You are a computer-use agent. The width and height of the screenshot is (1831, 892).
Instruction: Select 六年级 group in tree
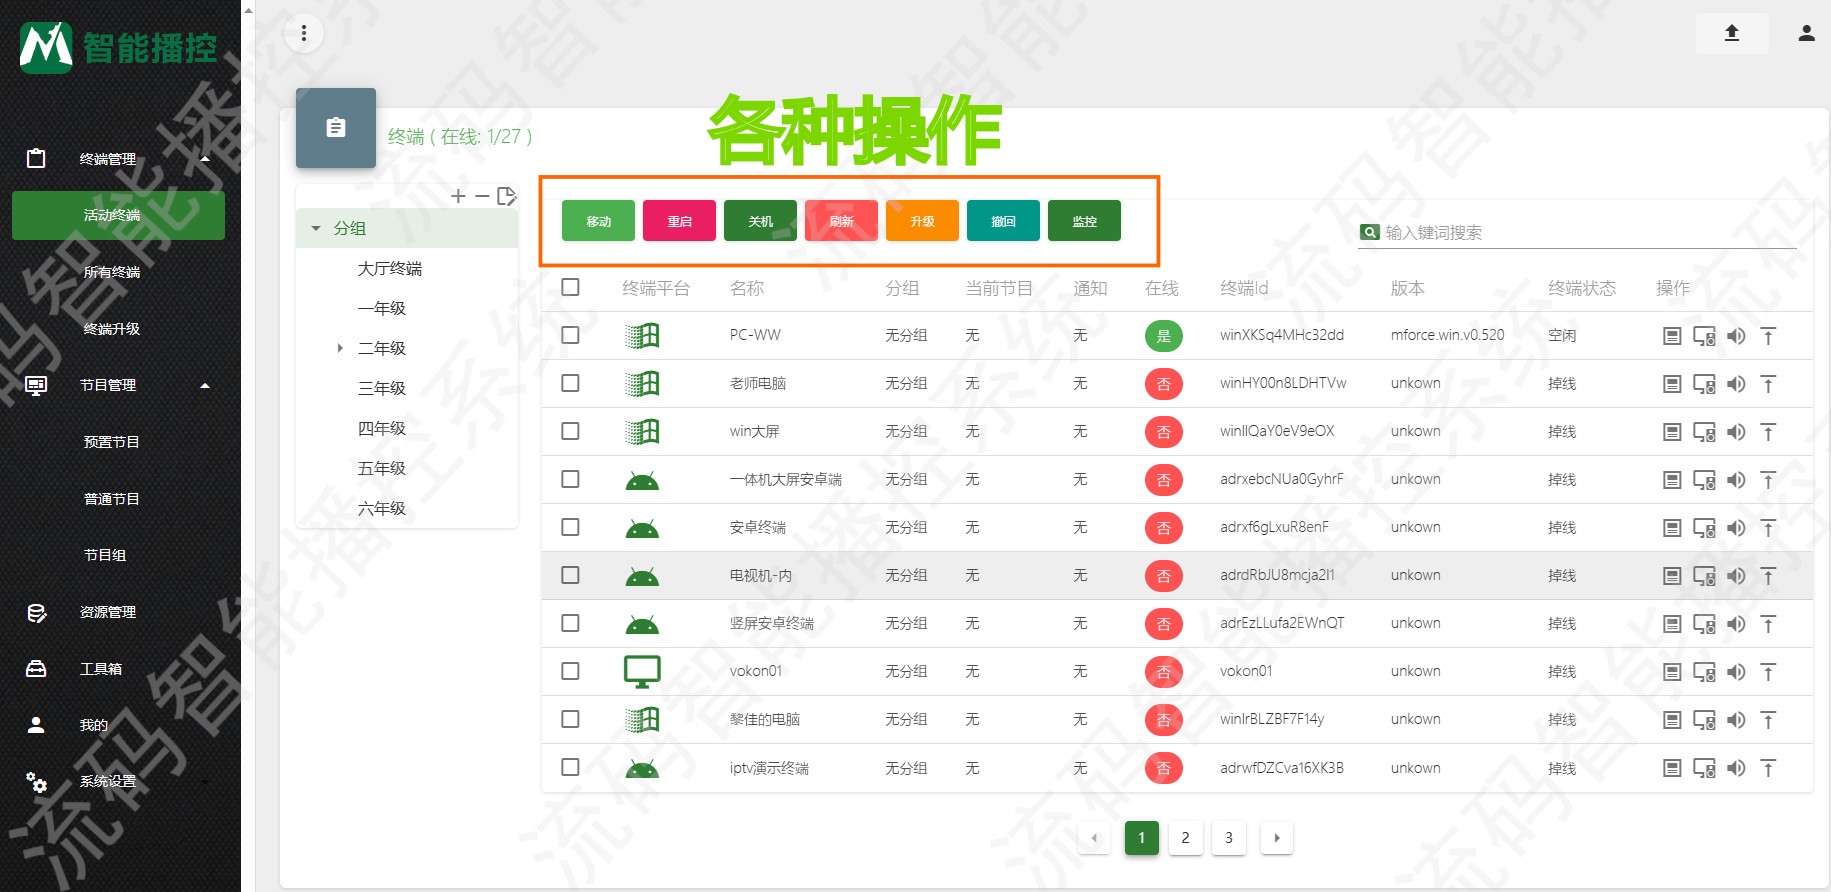click(x=382, y=508)
